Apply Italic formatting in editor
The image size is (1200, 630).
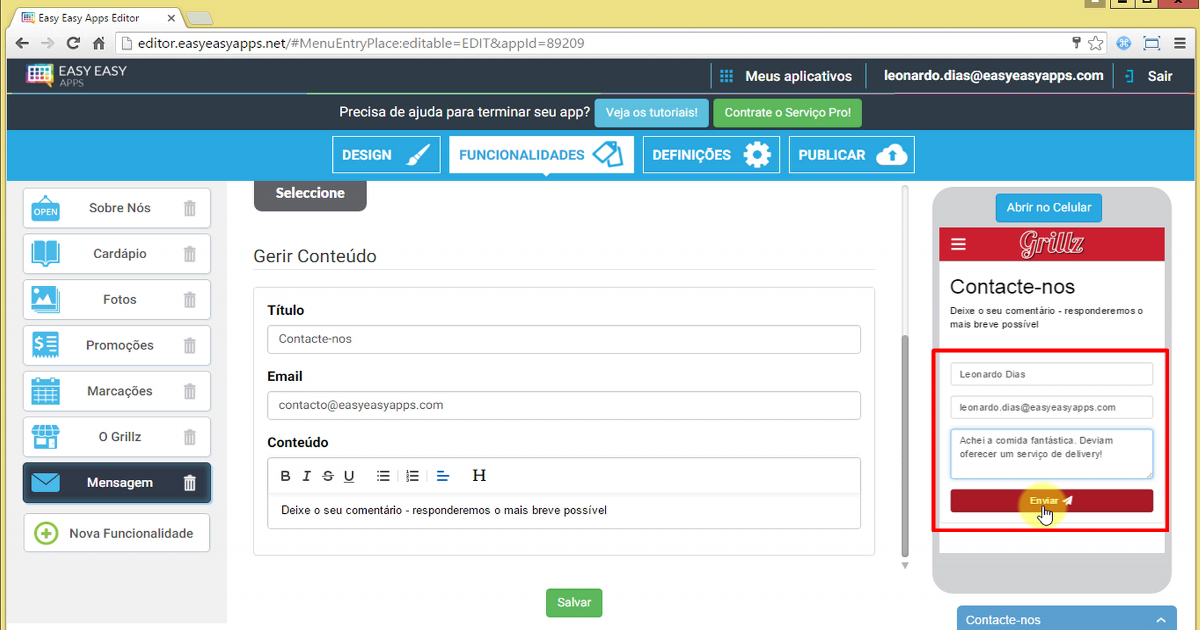pos(307,476)
